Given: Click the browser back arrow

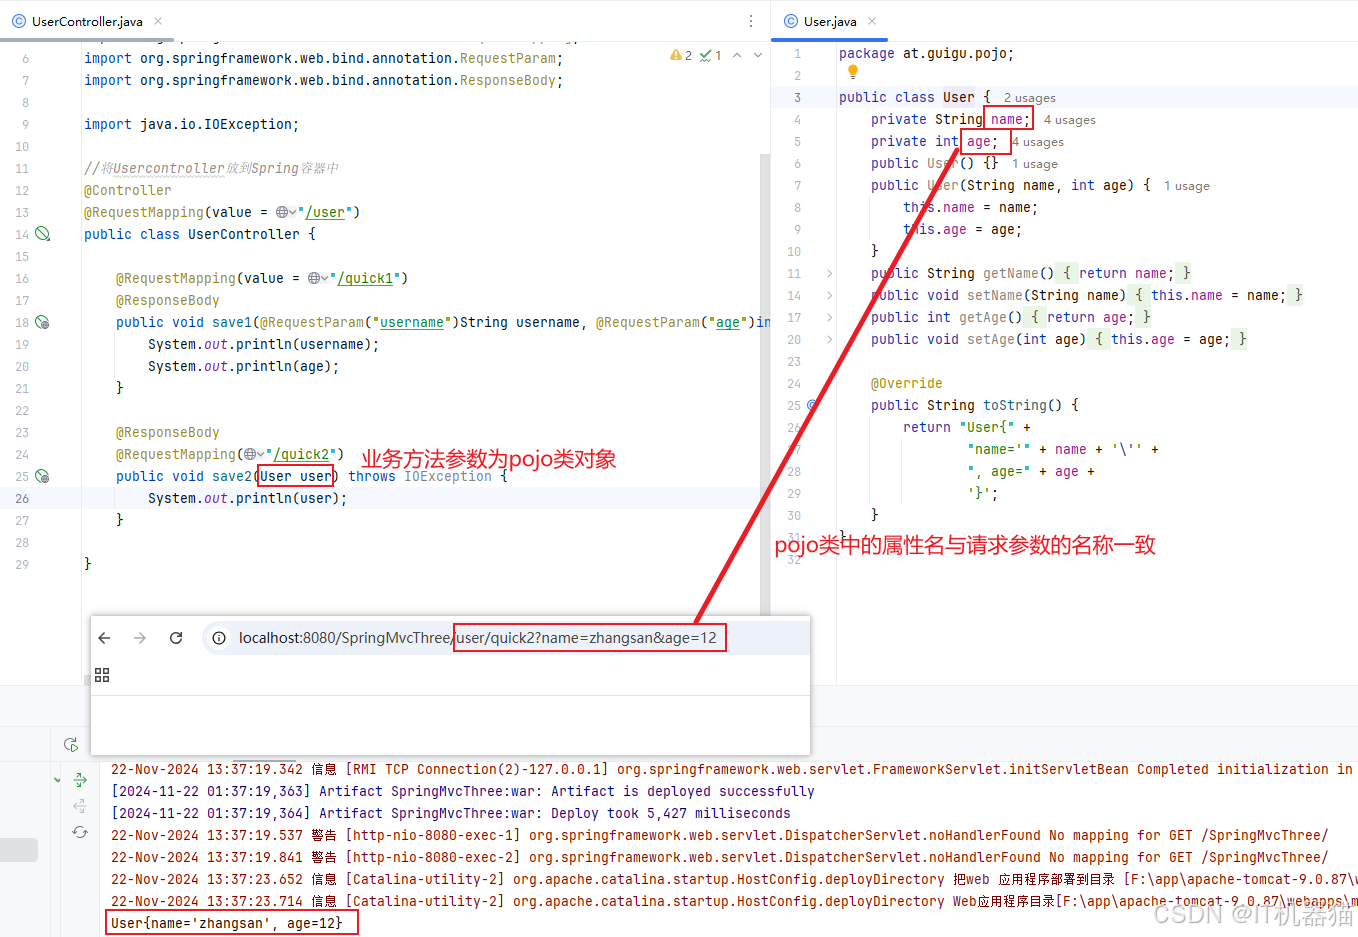Looking at the screenshot, I should 105,638.
